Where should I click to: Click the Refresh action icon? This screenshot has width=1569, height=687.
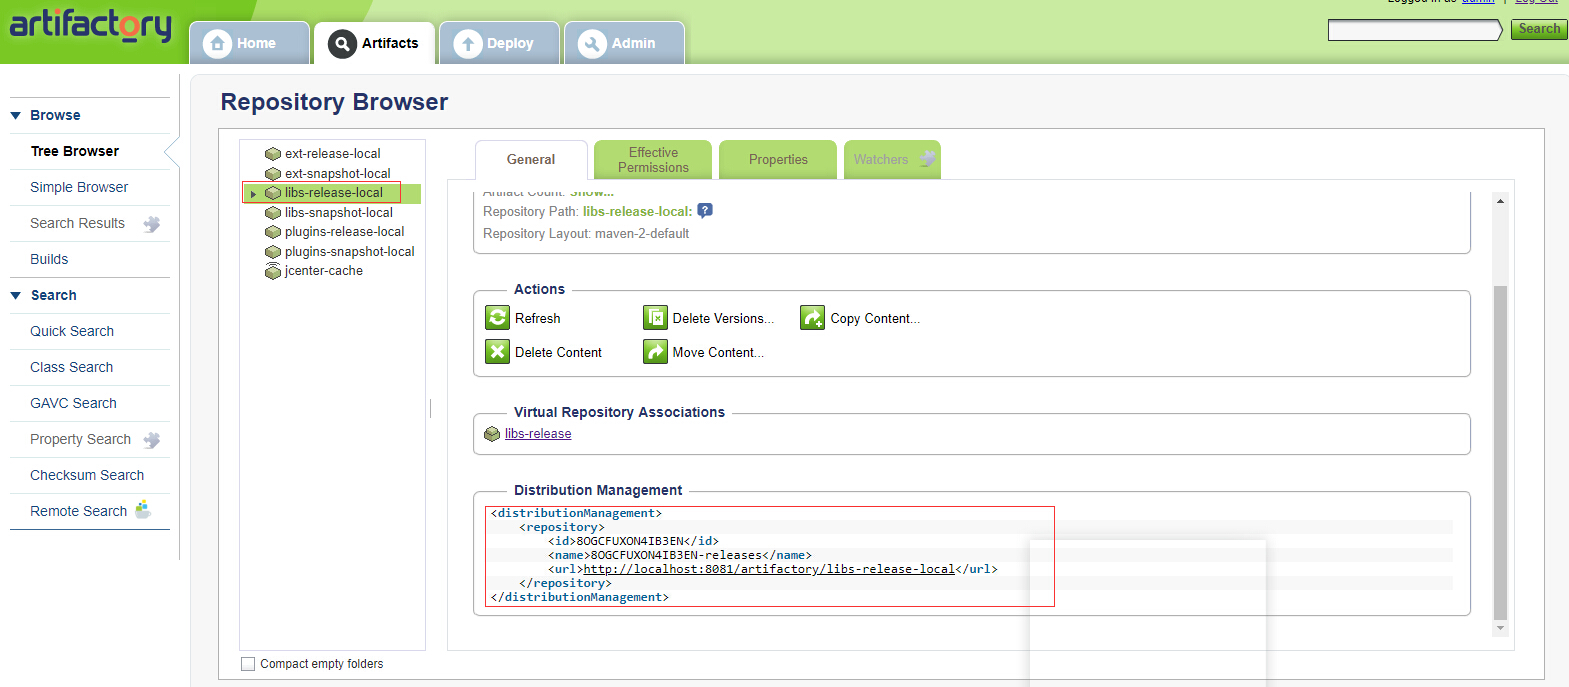[x=497, y=317]
